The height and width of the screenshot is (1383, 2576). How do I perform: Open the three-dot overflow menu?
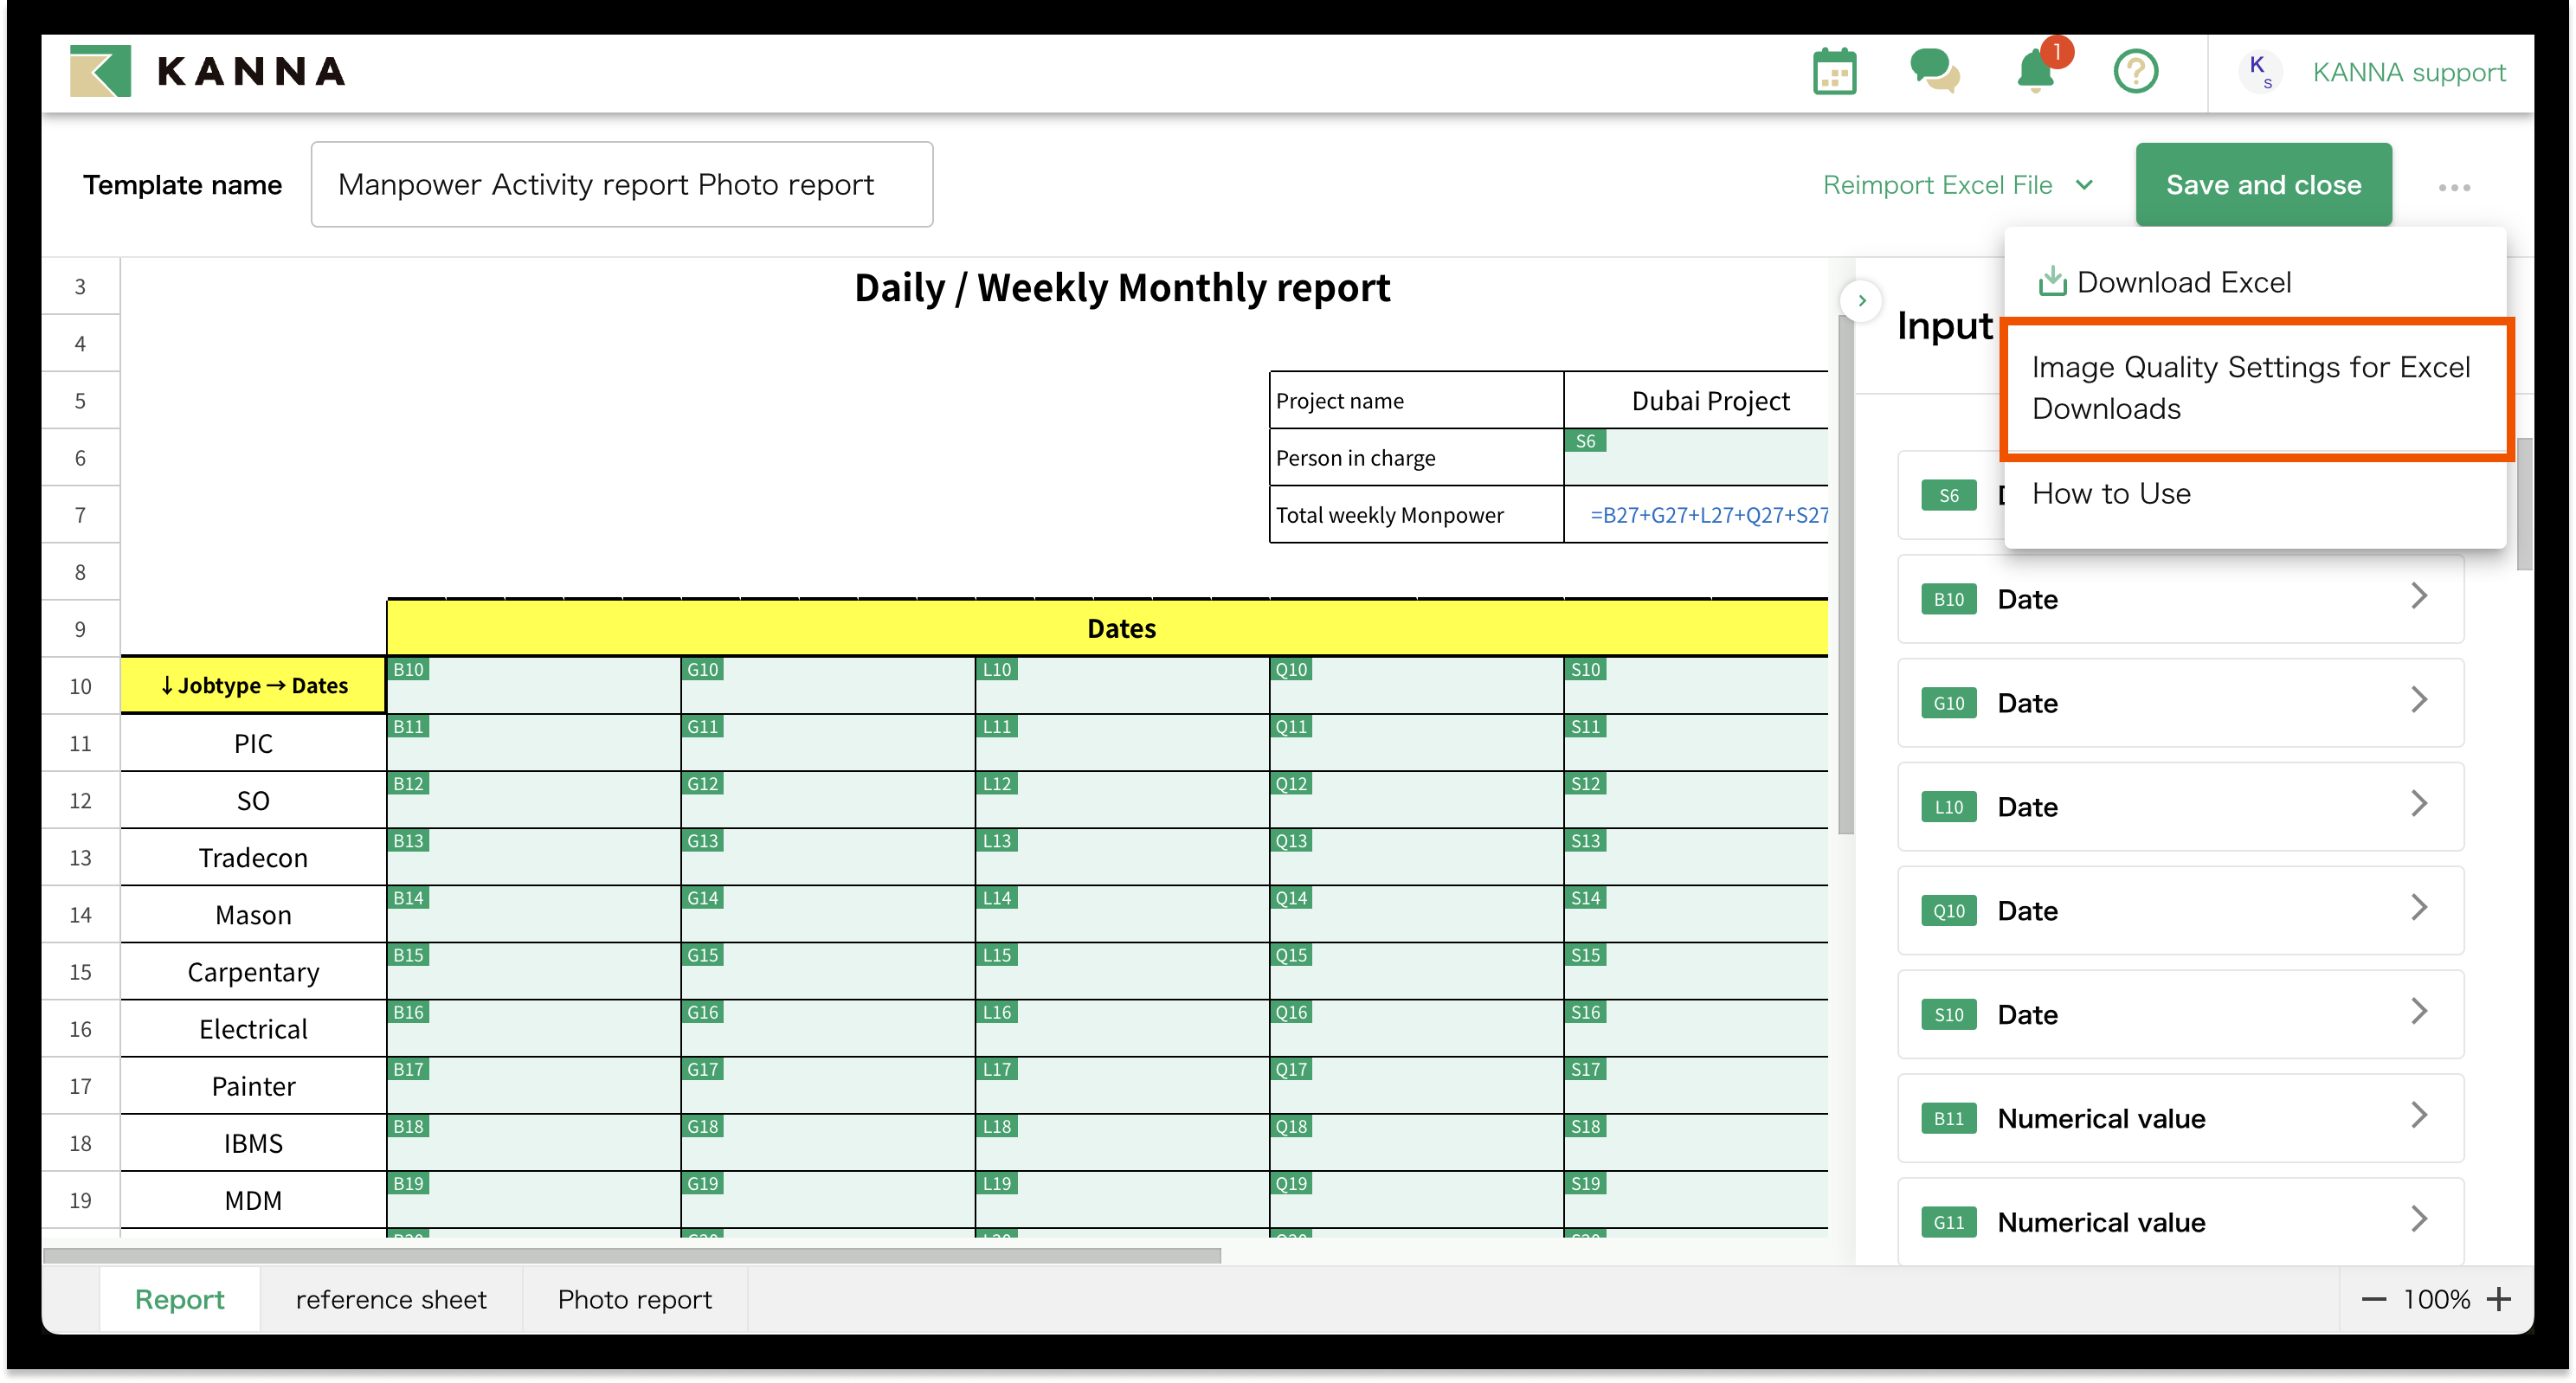coord(2455,186)
